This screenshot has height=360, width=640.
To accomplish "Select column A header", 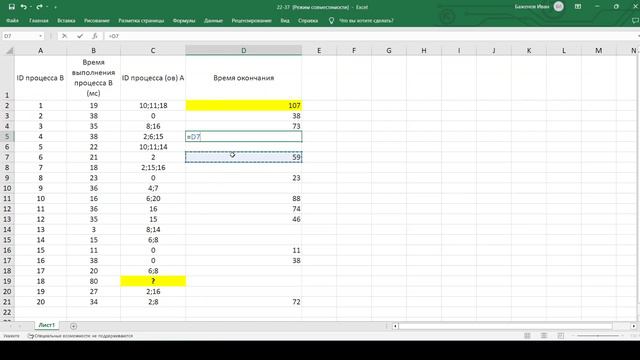I will pyautogui.click(x=40, y=51).
